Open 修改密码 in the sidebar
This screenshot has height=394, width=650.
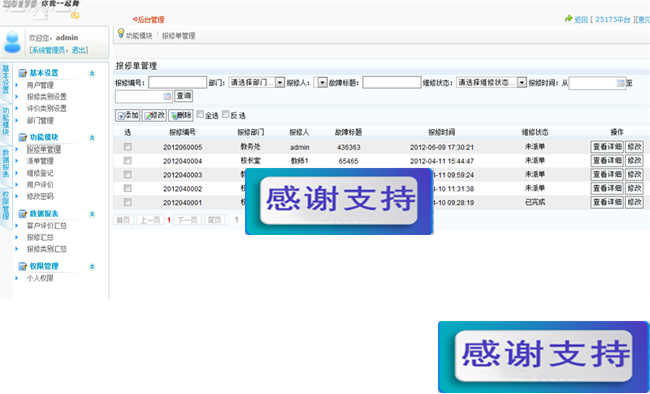click(x=40, y=196)
